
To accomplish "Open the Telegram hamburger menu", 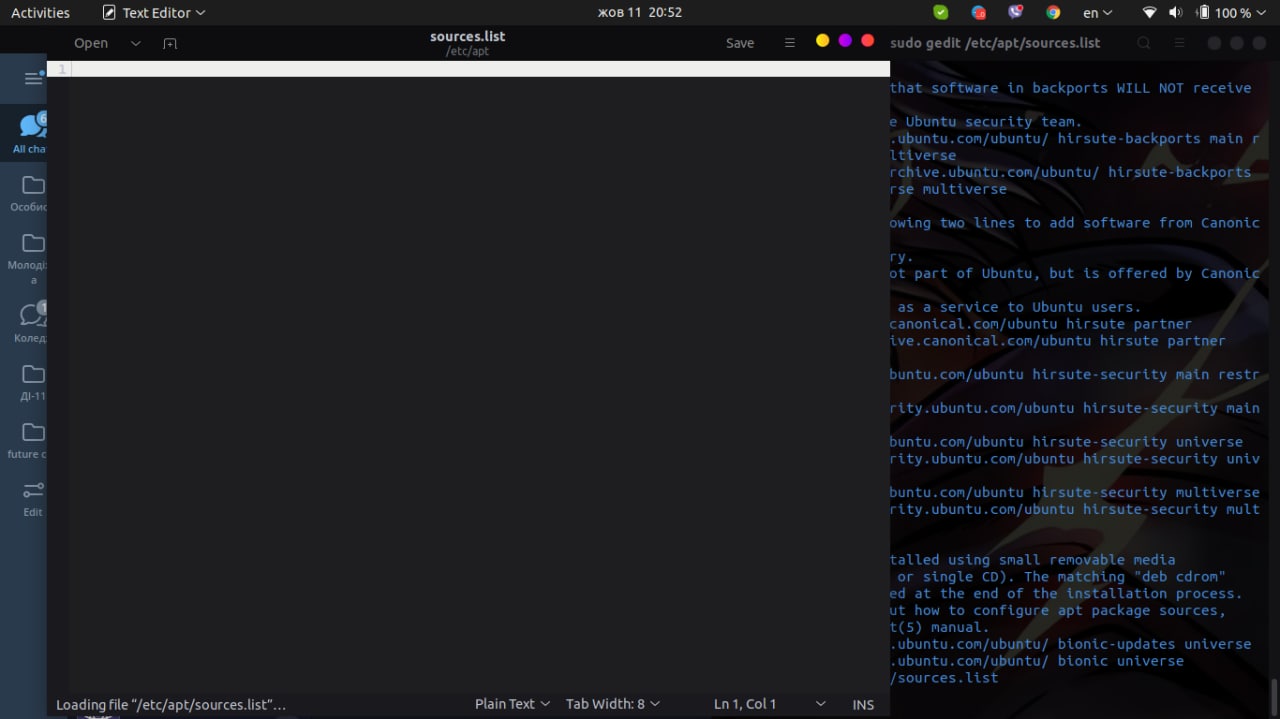I will (33, 79).
